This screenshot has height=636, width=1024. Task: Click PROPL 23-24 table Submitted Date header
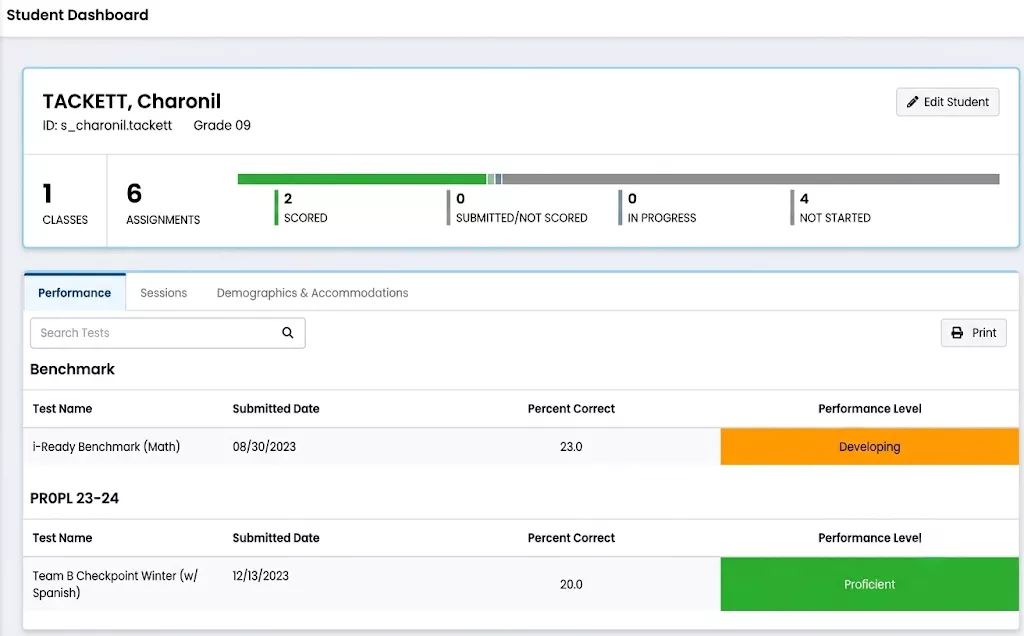pos(276,538)
